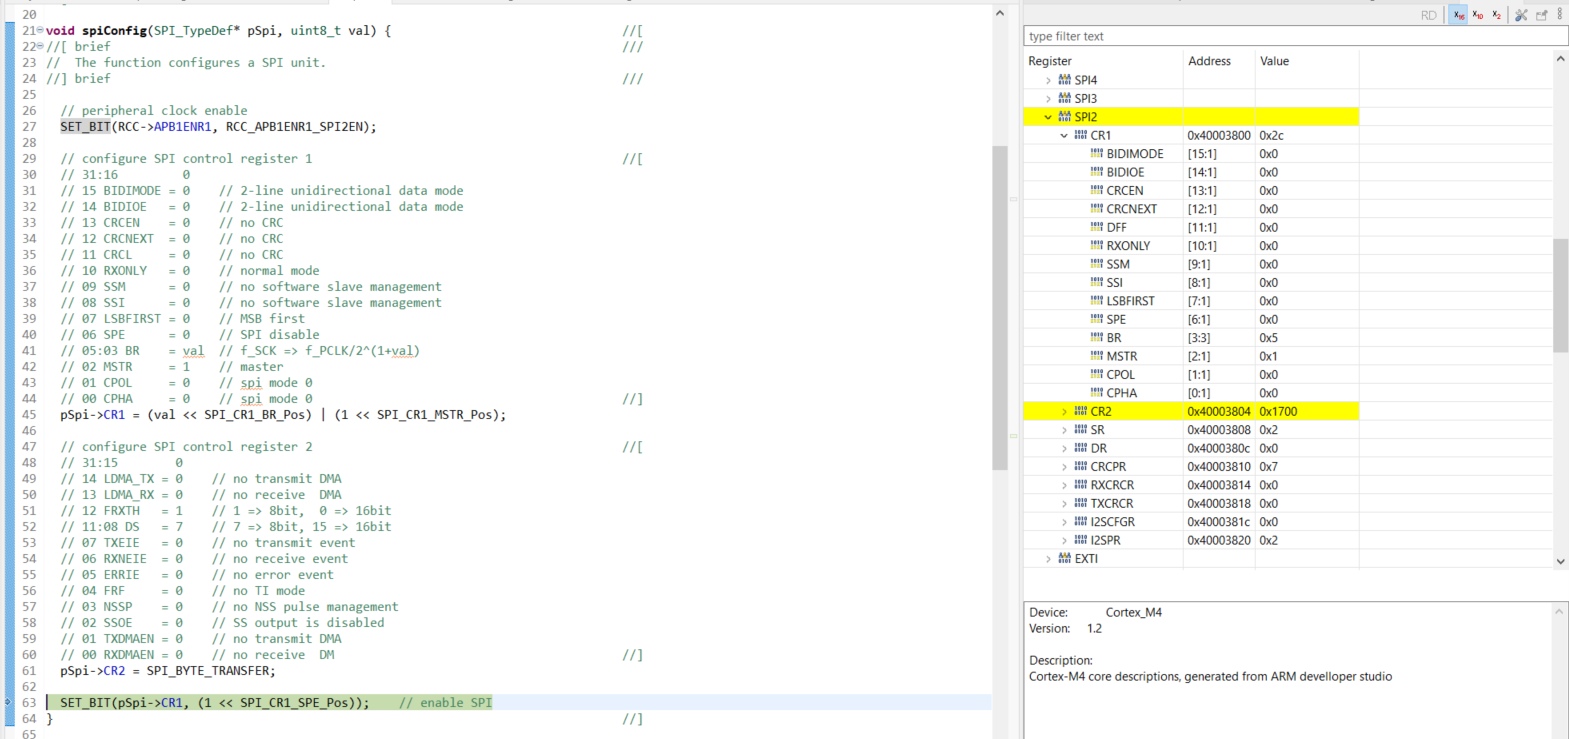This screenshot has width=1569, height=739.
Task: Click the SSM bitfield icon
Action: [1097, 264]
